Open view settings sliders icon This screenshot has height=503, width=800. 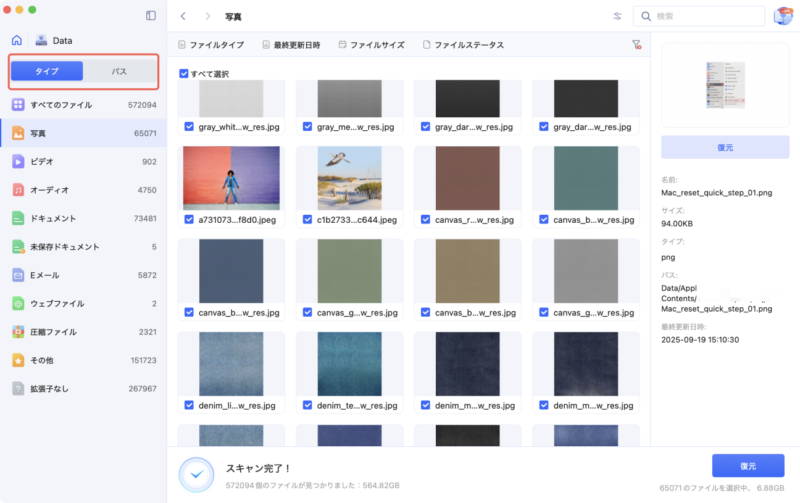click(617, 16)
